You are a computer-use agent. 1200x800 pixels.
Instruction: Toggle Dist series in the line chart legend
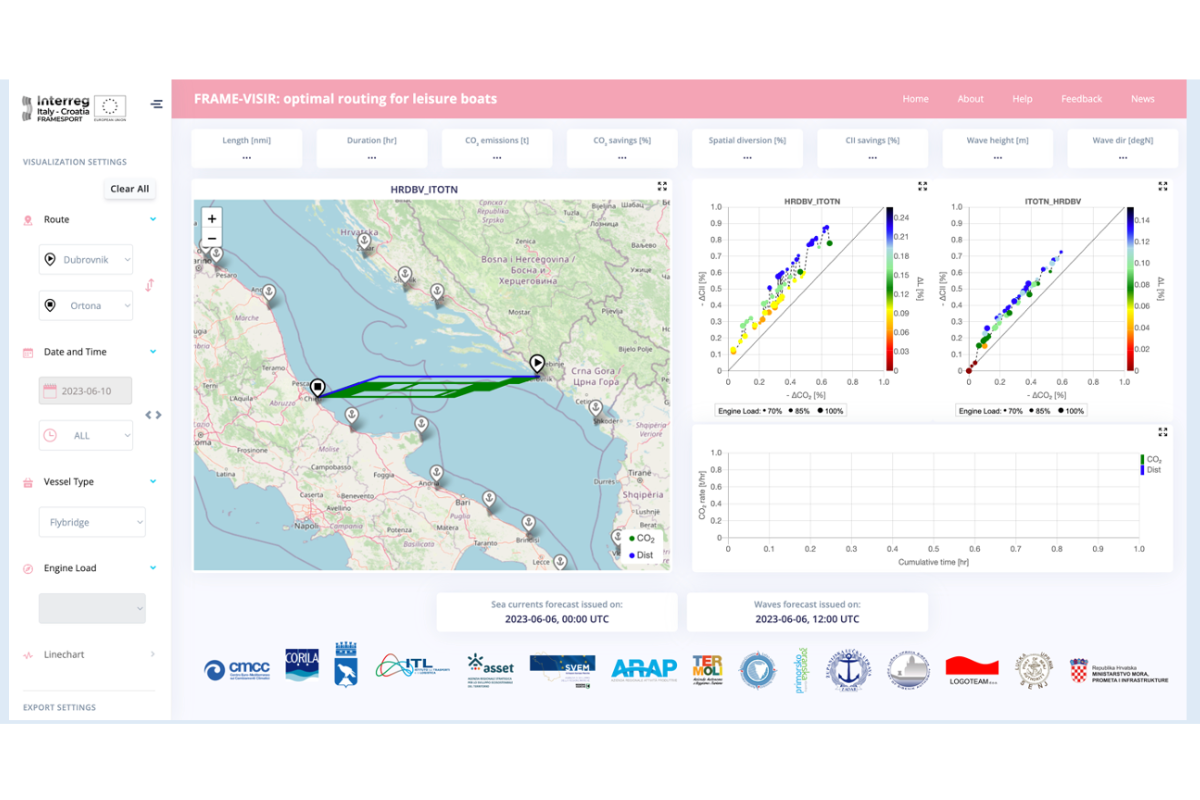(1152, 469)
